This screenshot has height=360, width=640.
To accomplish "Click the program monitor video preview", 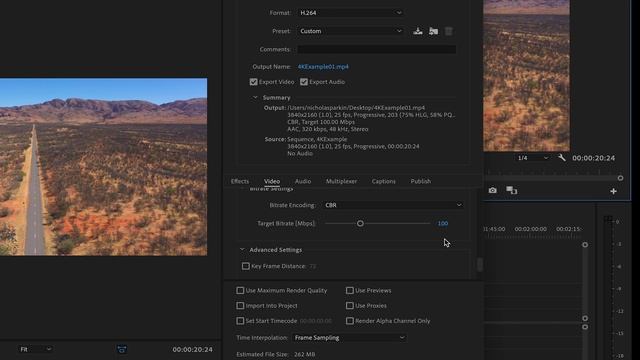I will coord(527,76).
